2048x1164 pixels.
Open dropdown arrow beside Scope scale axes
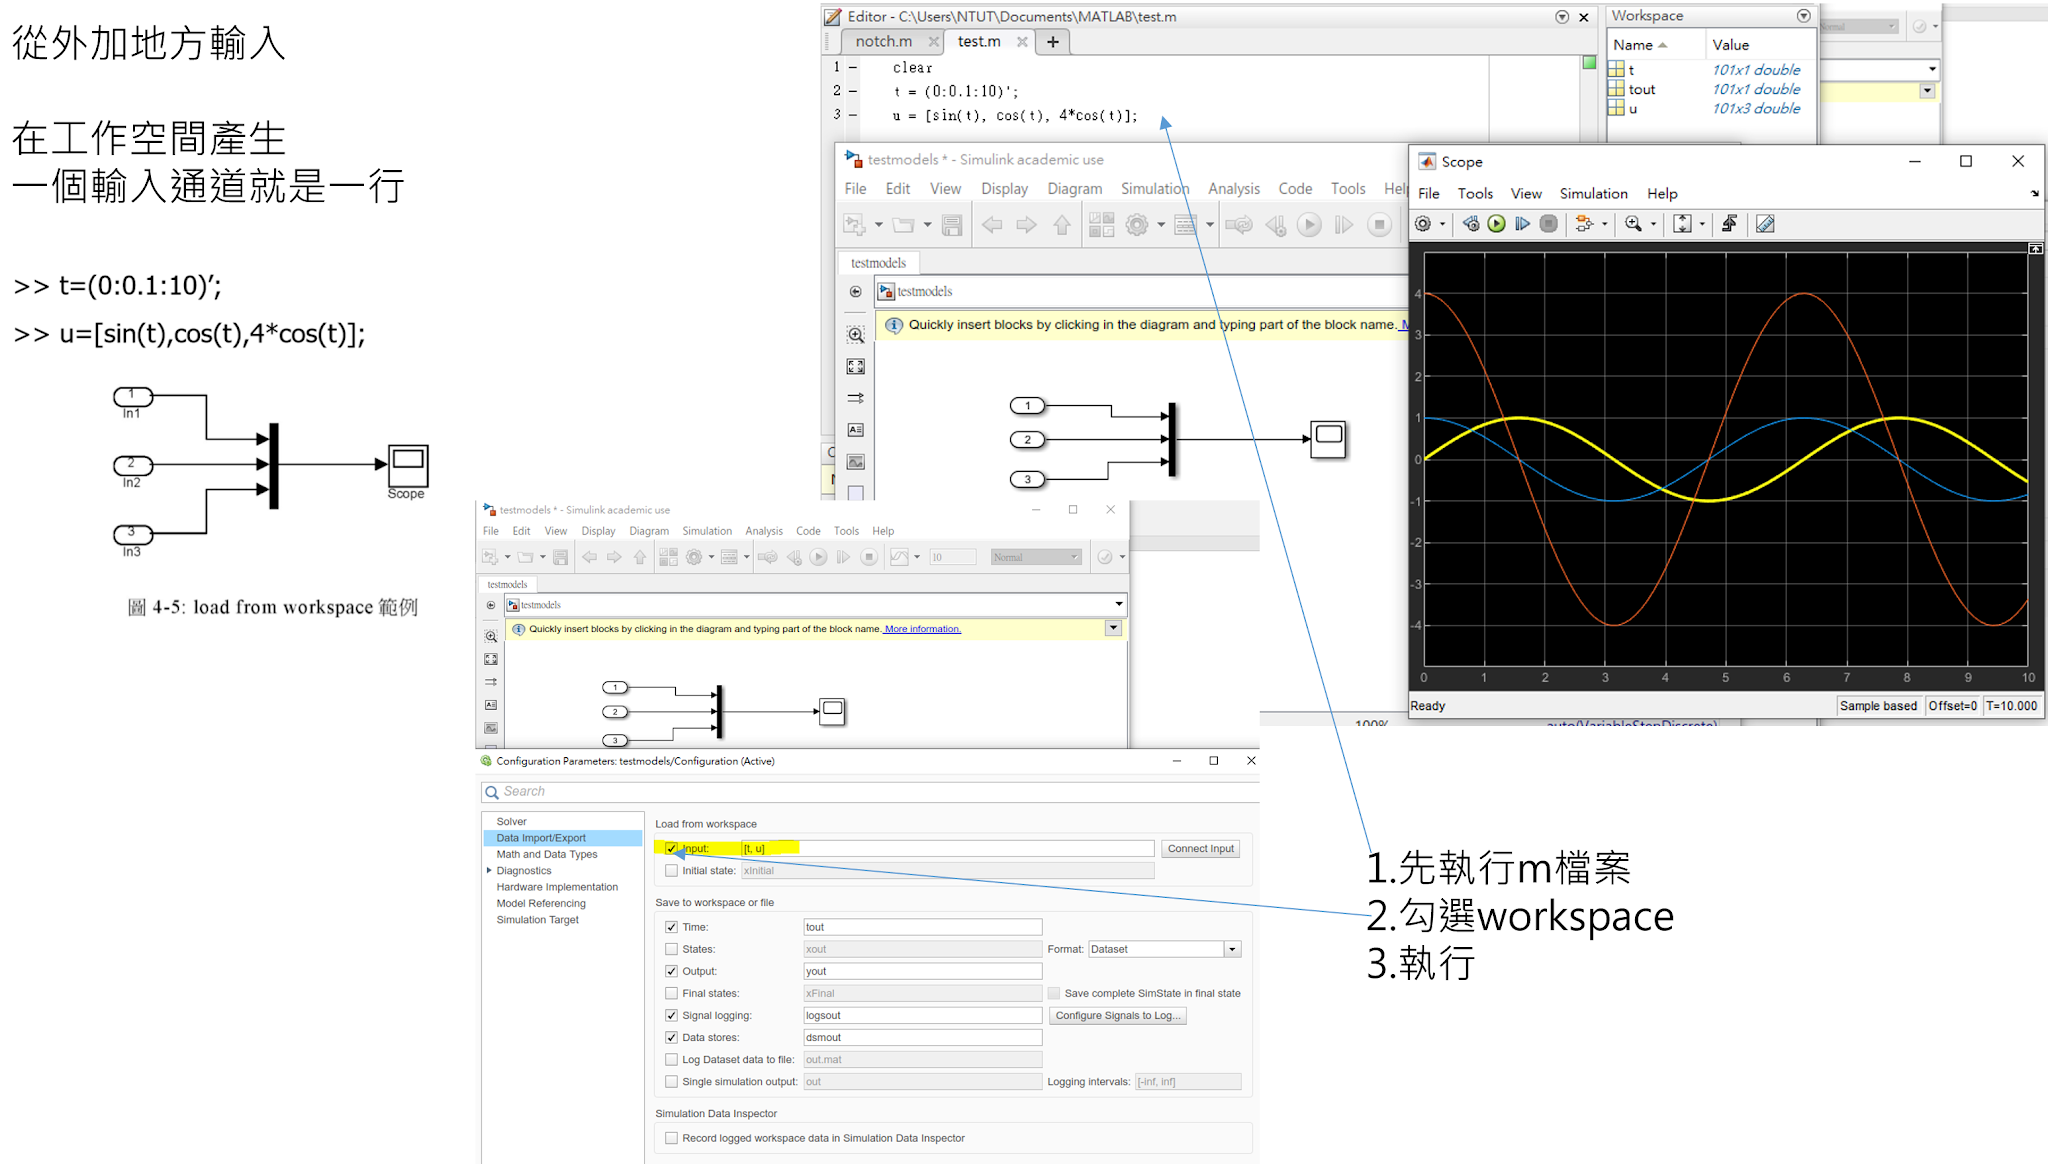coord(1702,224)
